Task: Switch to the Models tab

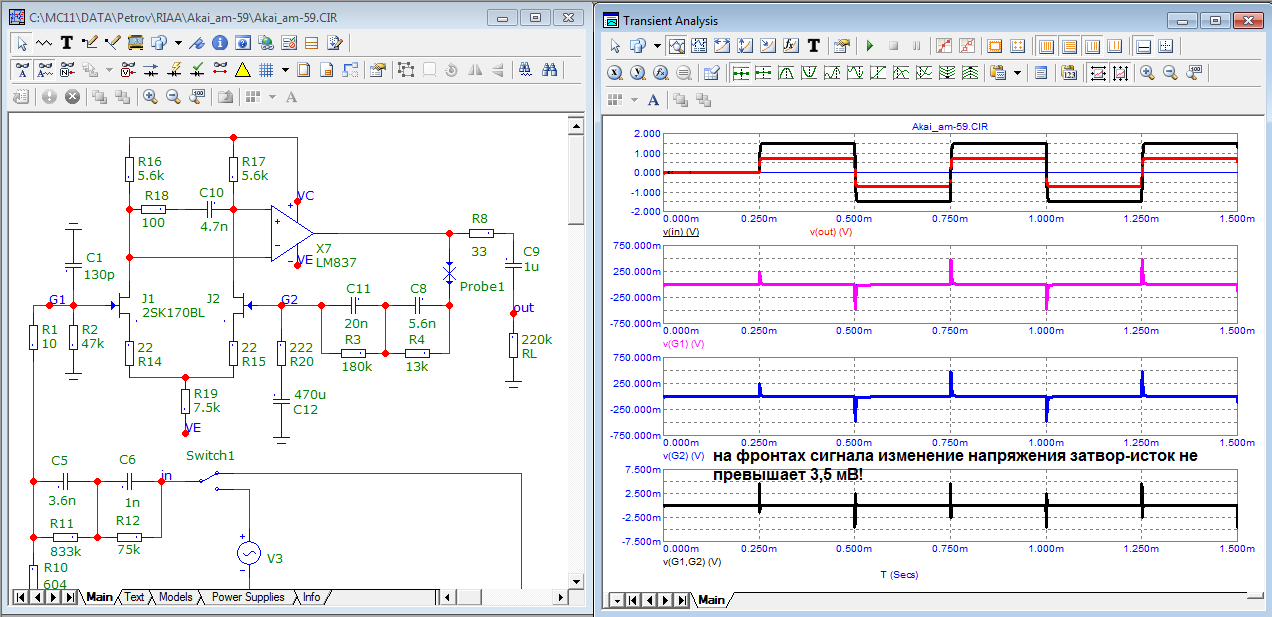Action: [x=175, y=597]
